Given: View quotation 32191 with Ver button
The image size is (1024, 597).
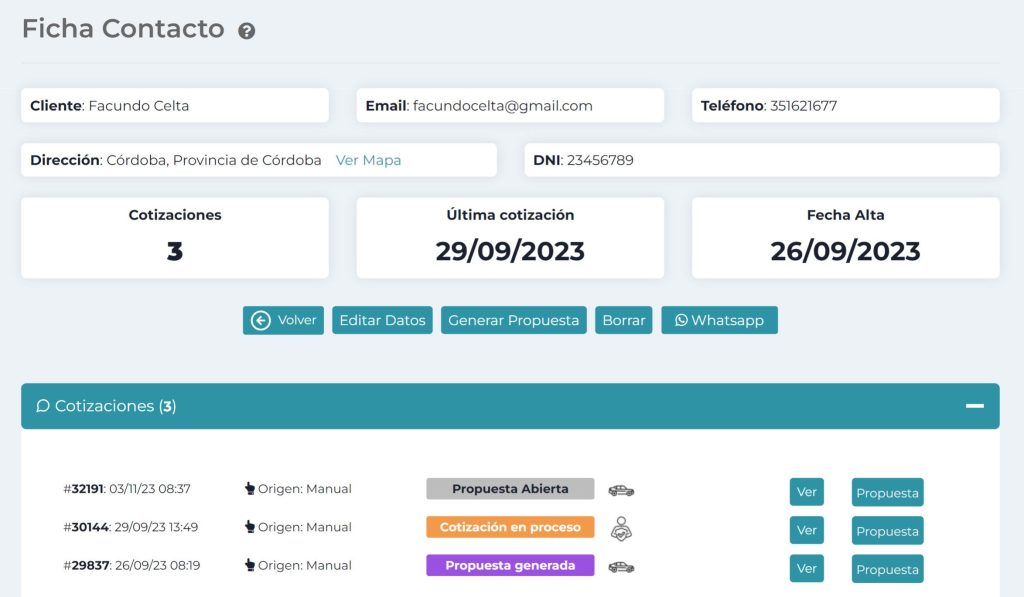Looking at the screenshot, I should point(806,492).
